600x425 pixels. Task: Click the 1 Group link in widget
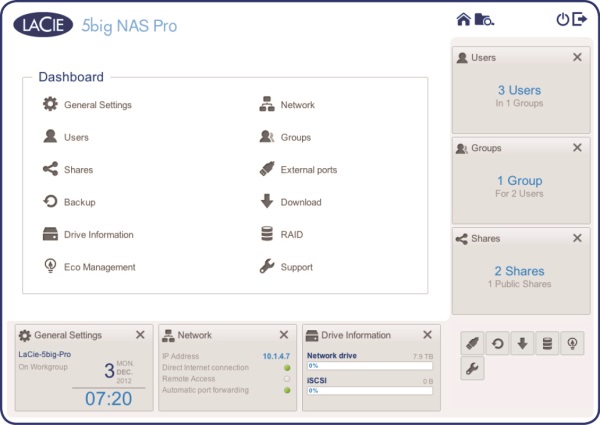519,181
